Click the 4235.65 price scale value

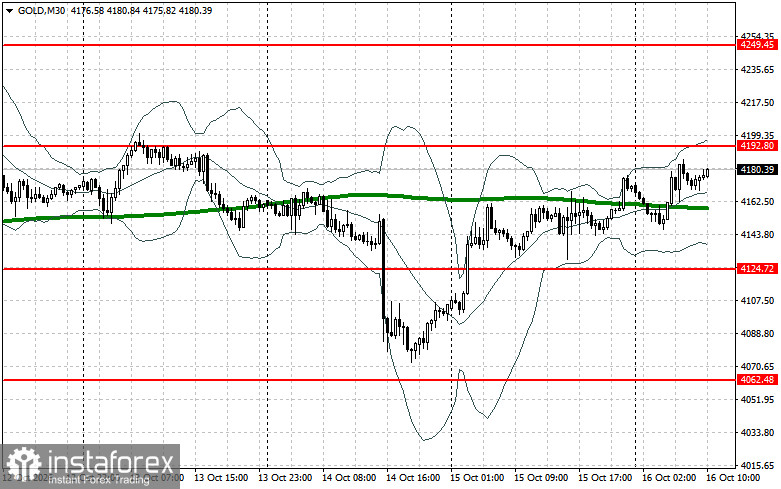point(757,70)
